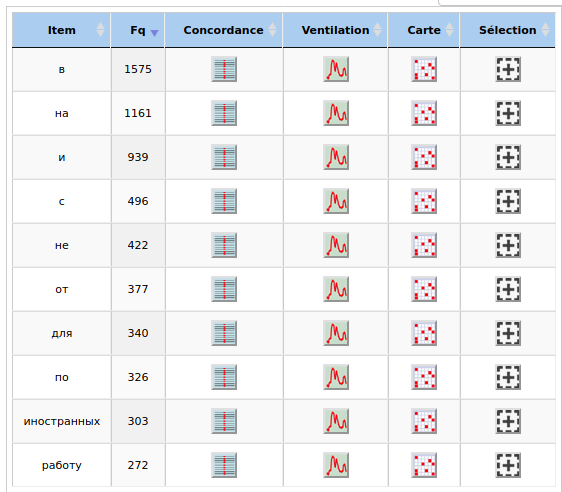Sort table by the Fq column
This screenshot has height=492, width=562.
click(138, 30)
